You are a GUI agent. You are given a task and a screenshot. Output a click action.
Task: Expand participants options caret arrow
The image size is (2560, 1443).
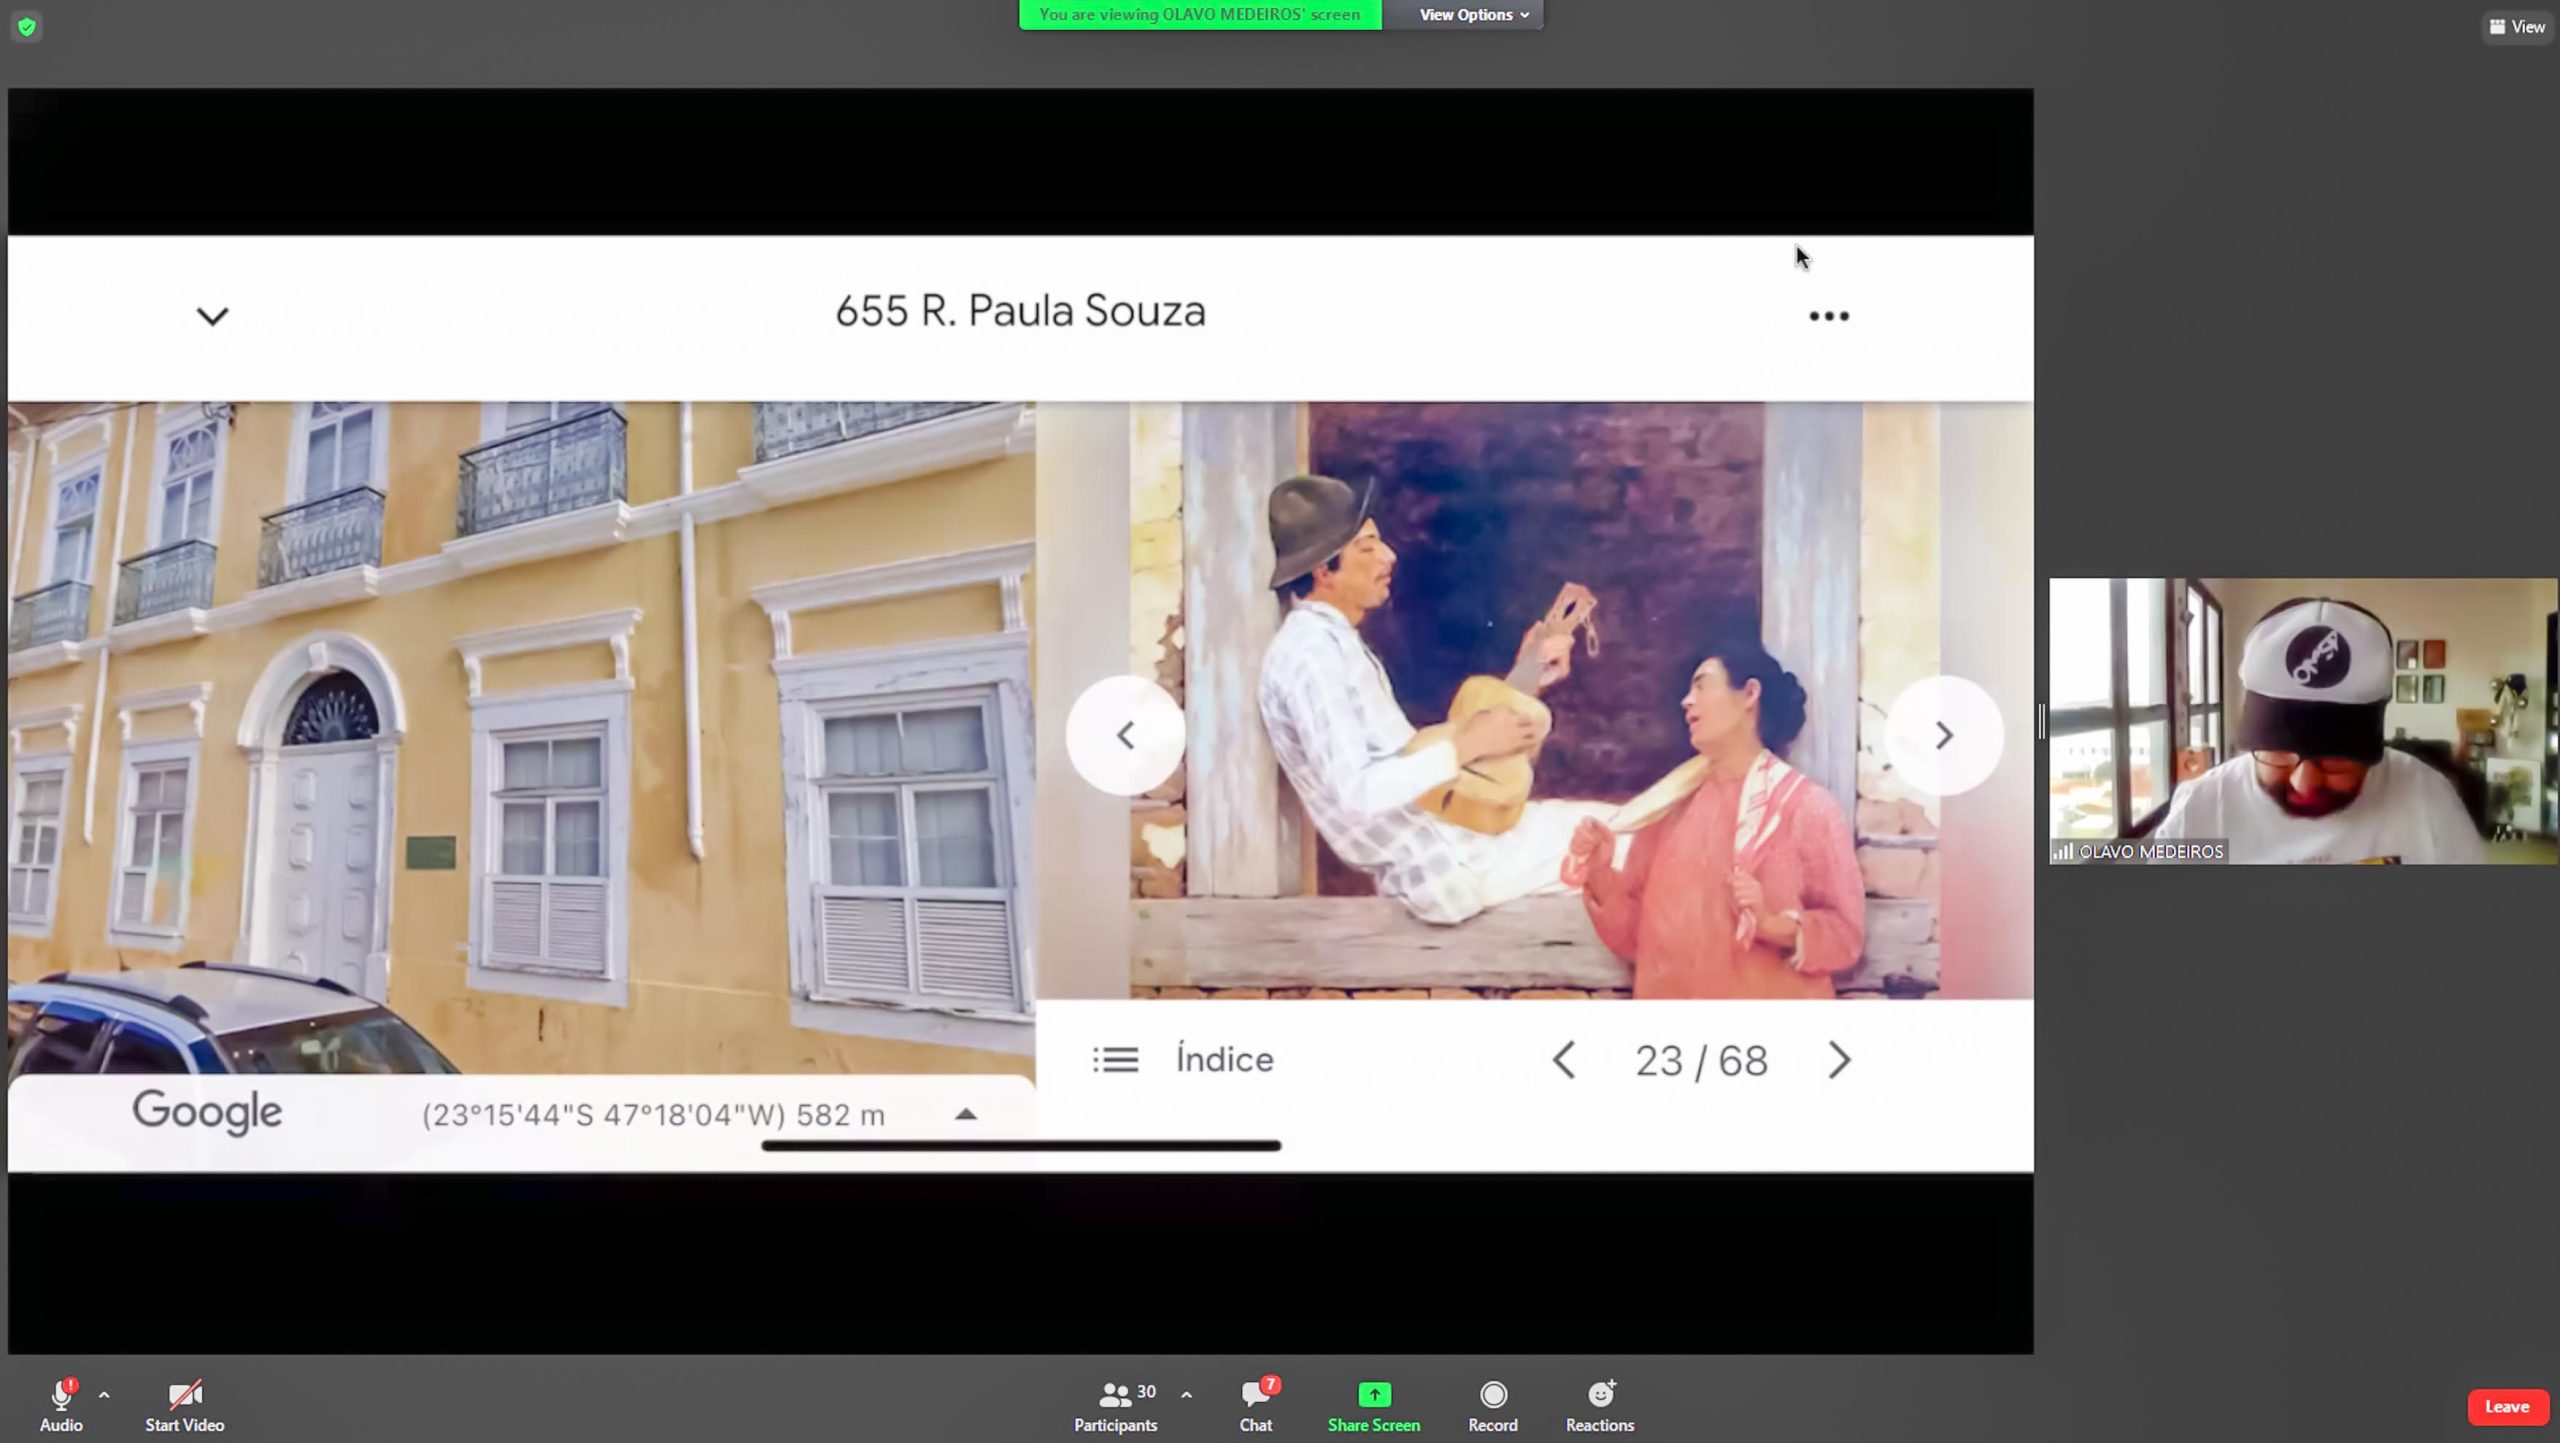coord(1186,1393)
